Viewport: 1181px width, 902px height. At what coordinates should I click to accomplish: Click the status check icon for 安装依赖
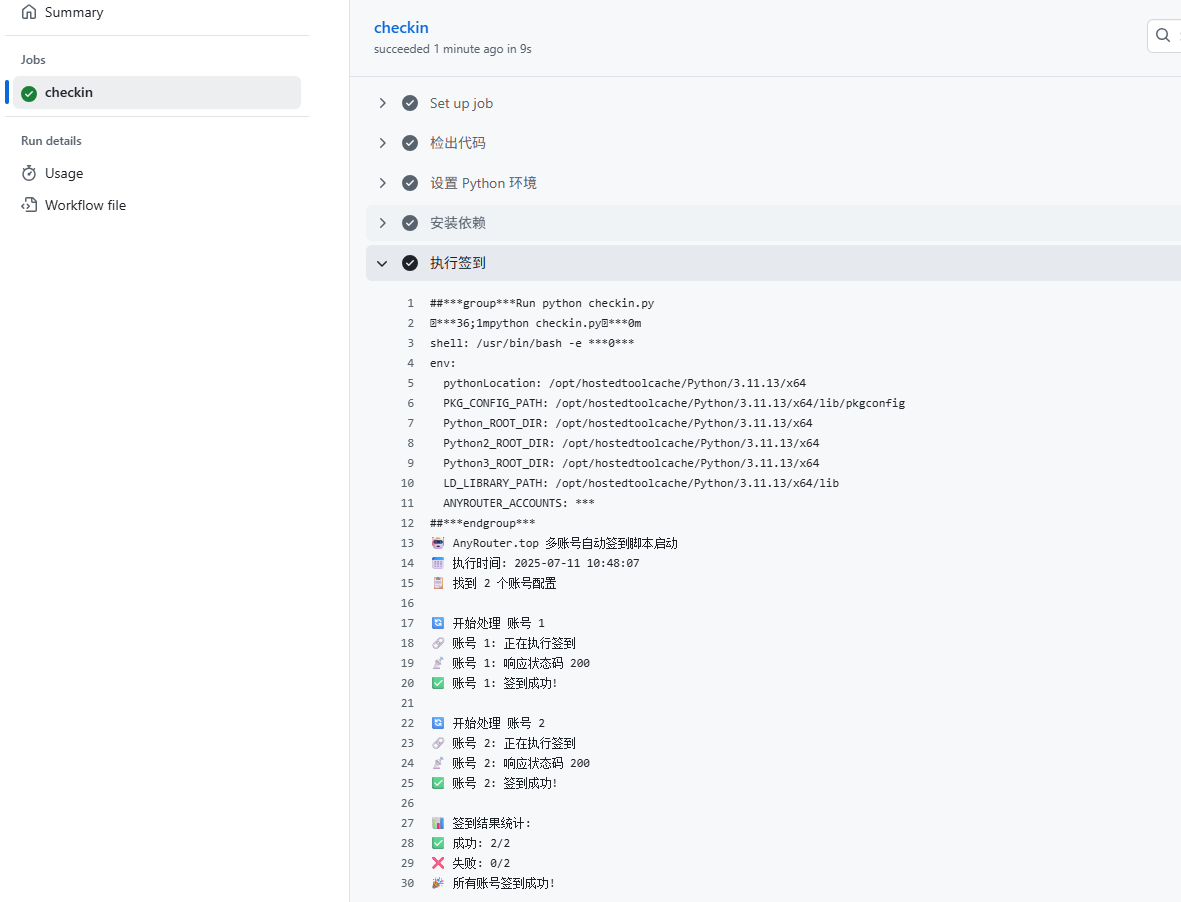pos(410,223)
